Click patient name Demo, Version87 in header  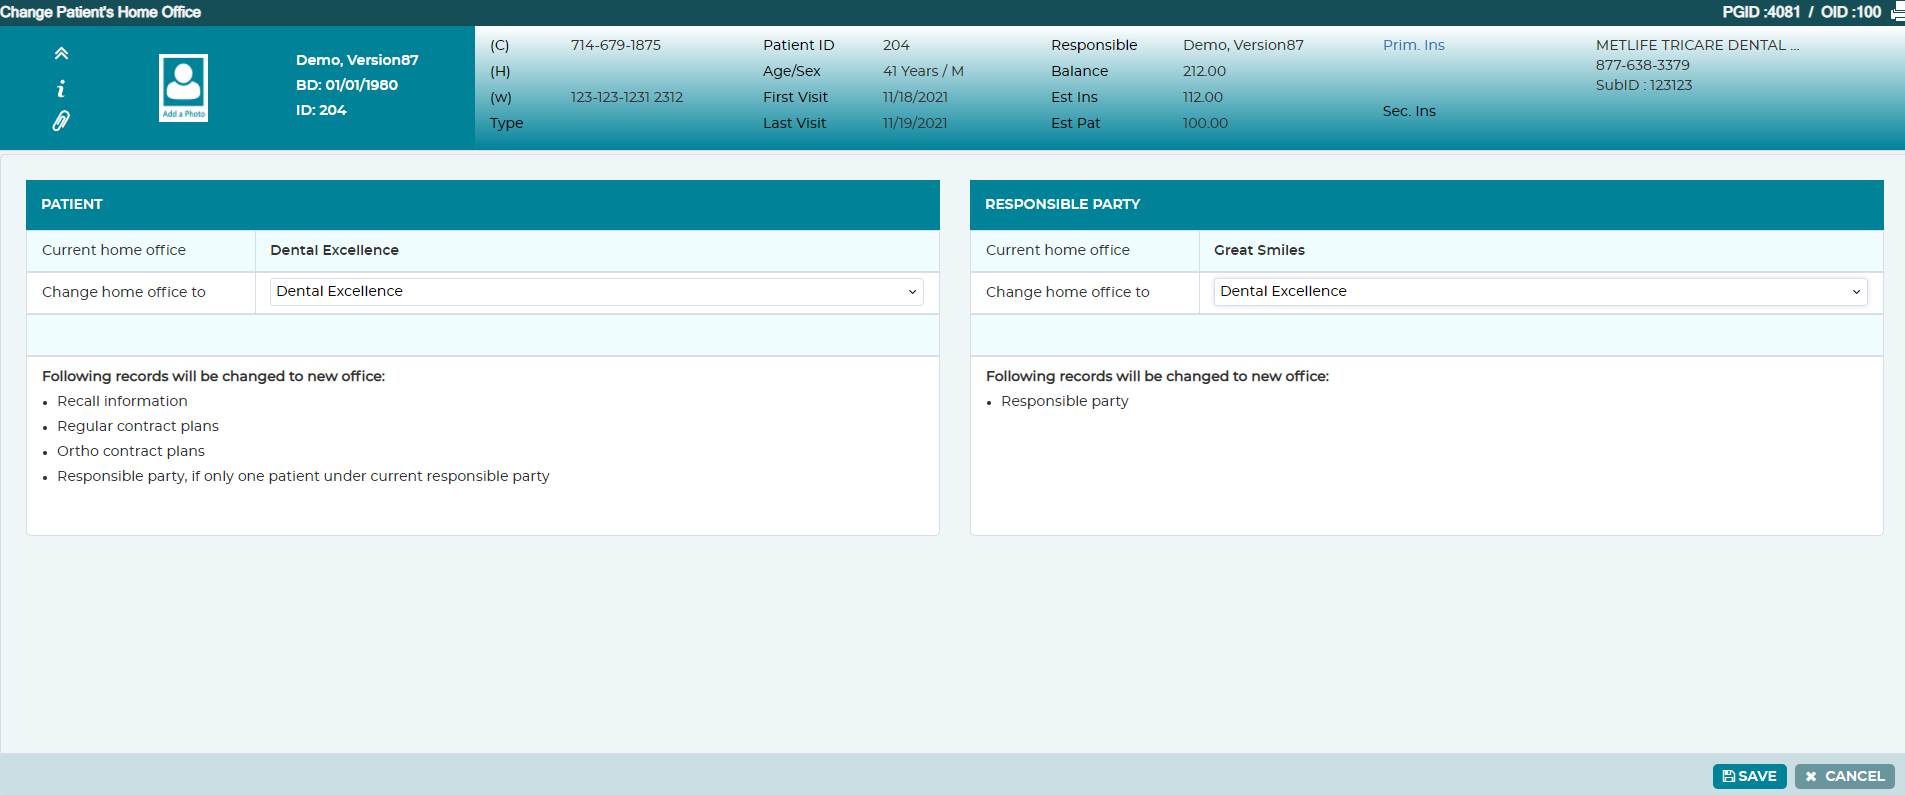tap(357, 60)
